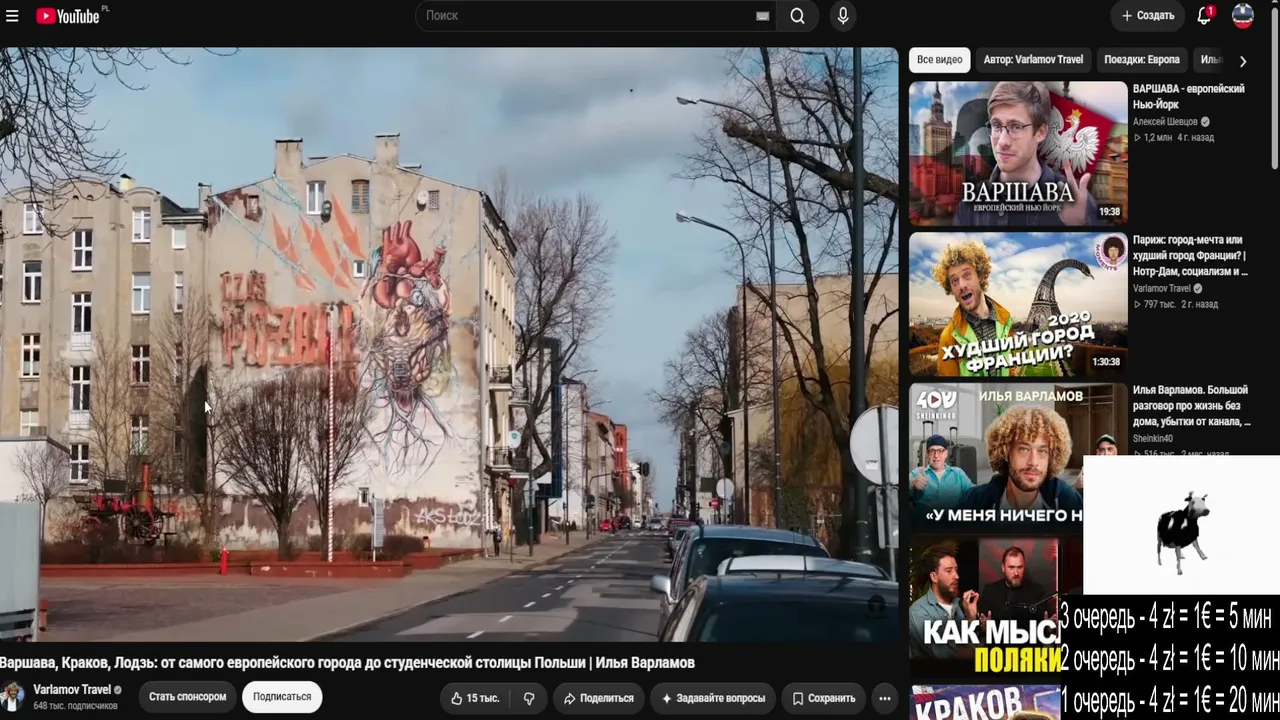Click the magnifier search button

click(797, 16)
